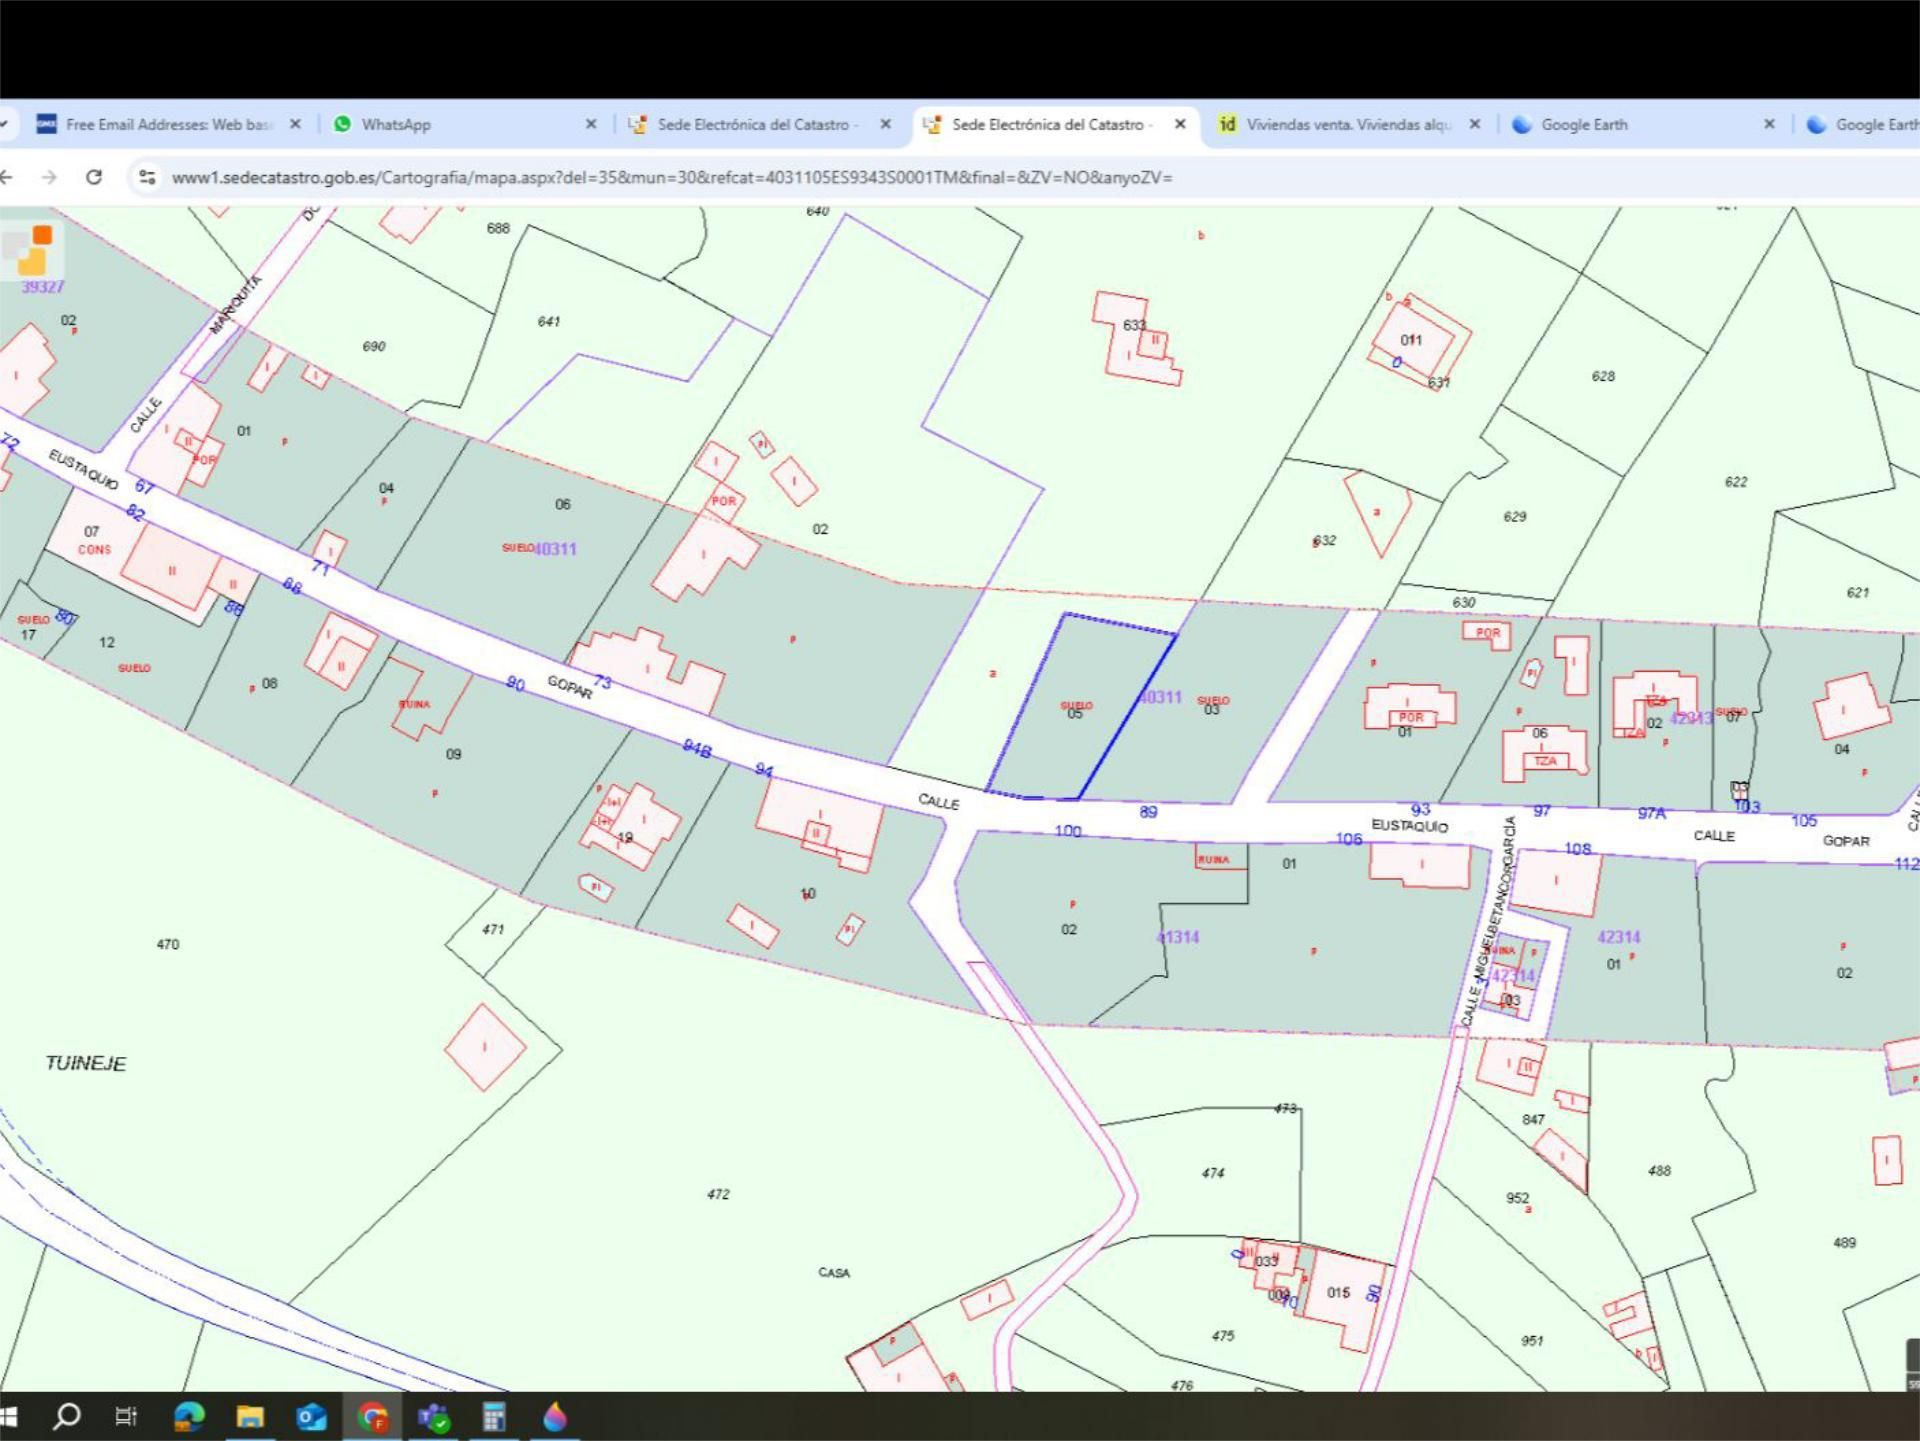Close the active Catastro map tab
Screen dimensions: 1920x1441
coord(1180,124)
